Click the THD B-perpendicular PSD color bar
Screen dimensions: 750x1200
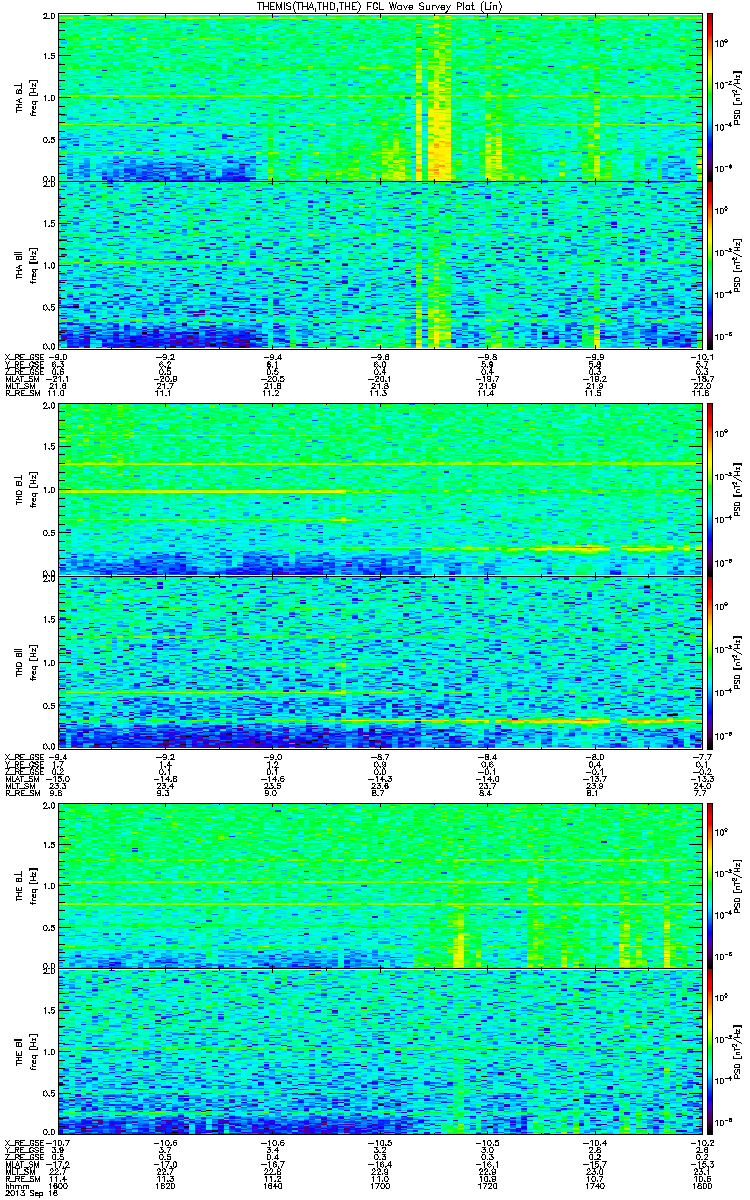click(x=710, y=490)
